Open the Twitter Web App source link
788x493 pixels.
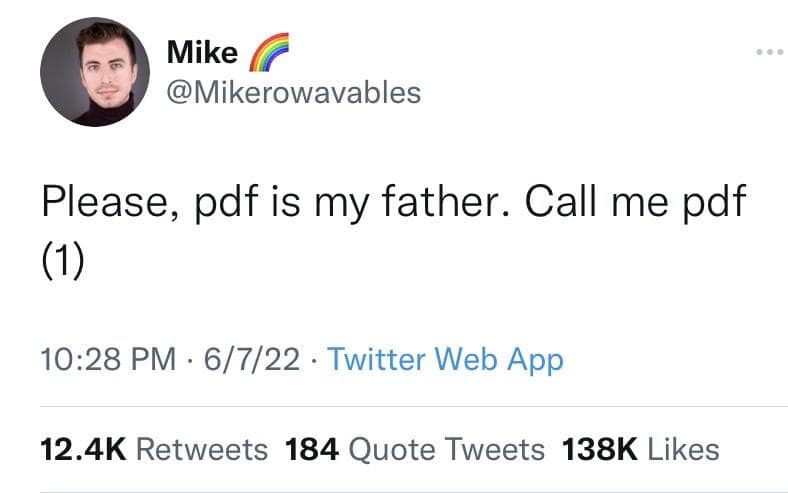[445, 360]
